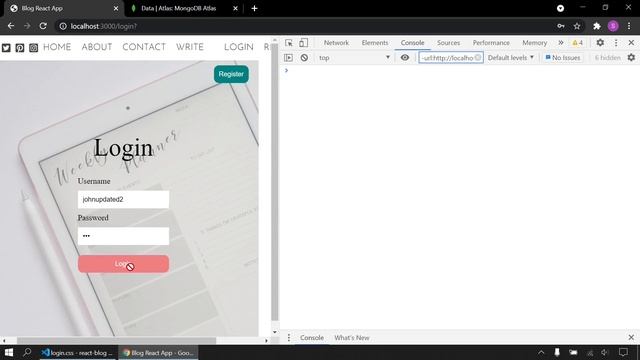Toggle live expression eye icon
Screen dimensions: 640x360
tap(404, 58)
